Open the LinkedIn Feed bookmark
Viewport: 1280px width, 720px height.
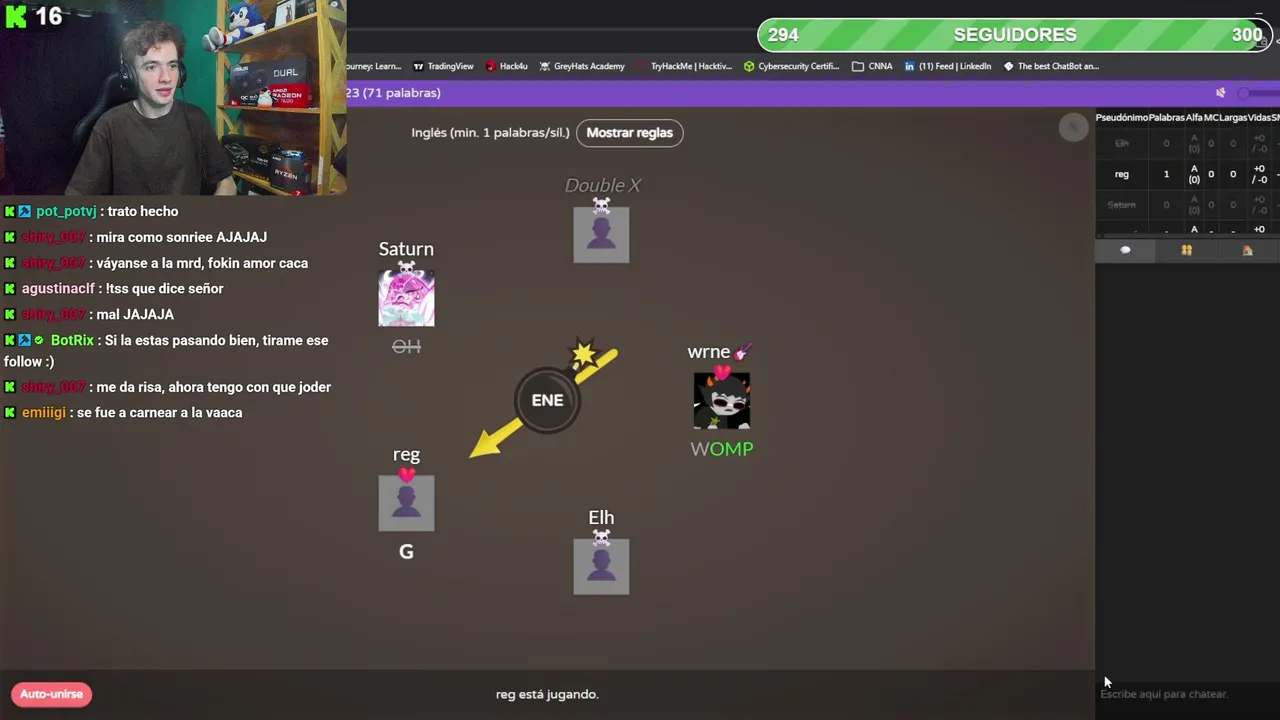(948, 66)
